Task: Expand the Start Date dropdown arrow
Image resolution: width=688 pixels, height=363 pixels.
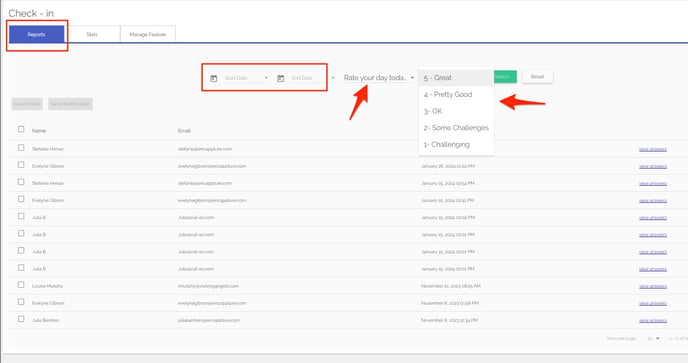Action: pos(266,78)
